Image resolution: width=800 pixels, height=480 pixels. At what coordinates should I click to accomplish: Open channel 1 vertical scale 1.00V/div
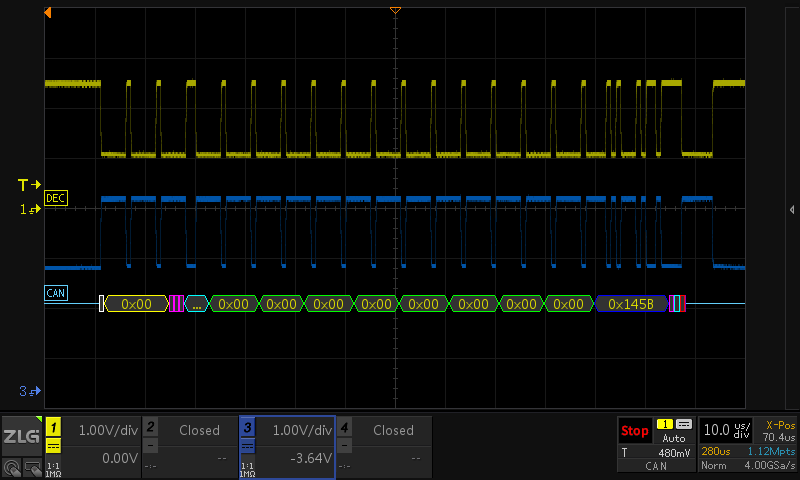100,430
